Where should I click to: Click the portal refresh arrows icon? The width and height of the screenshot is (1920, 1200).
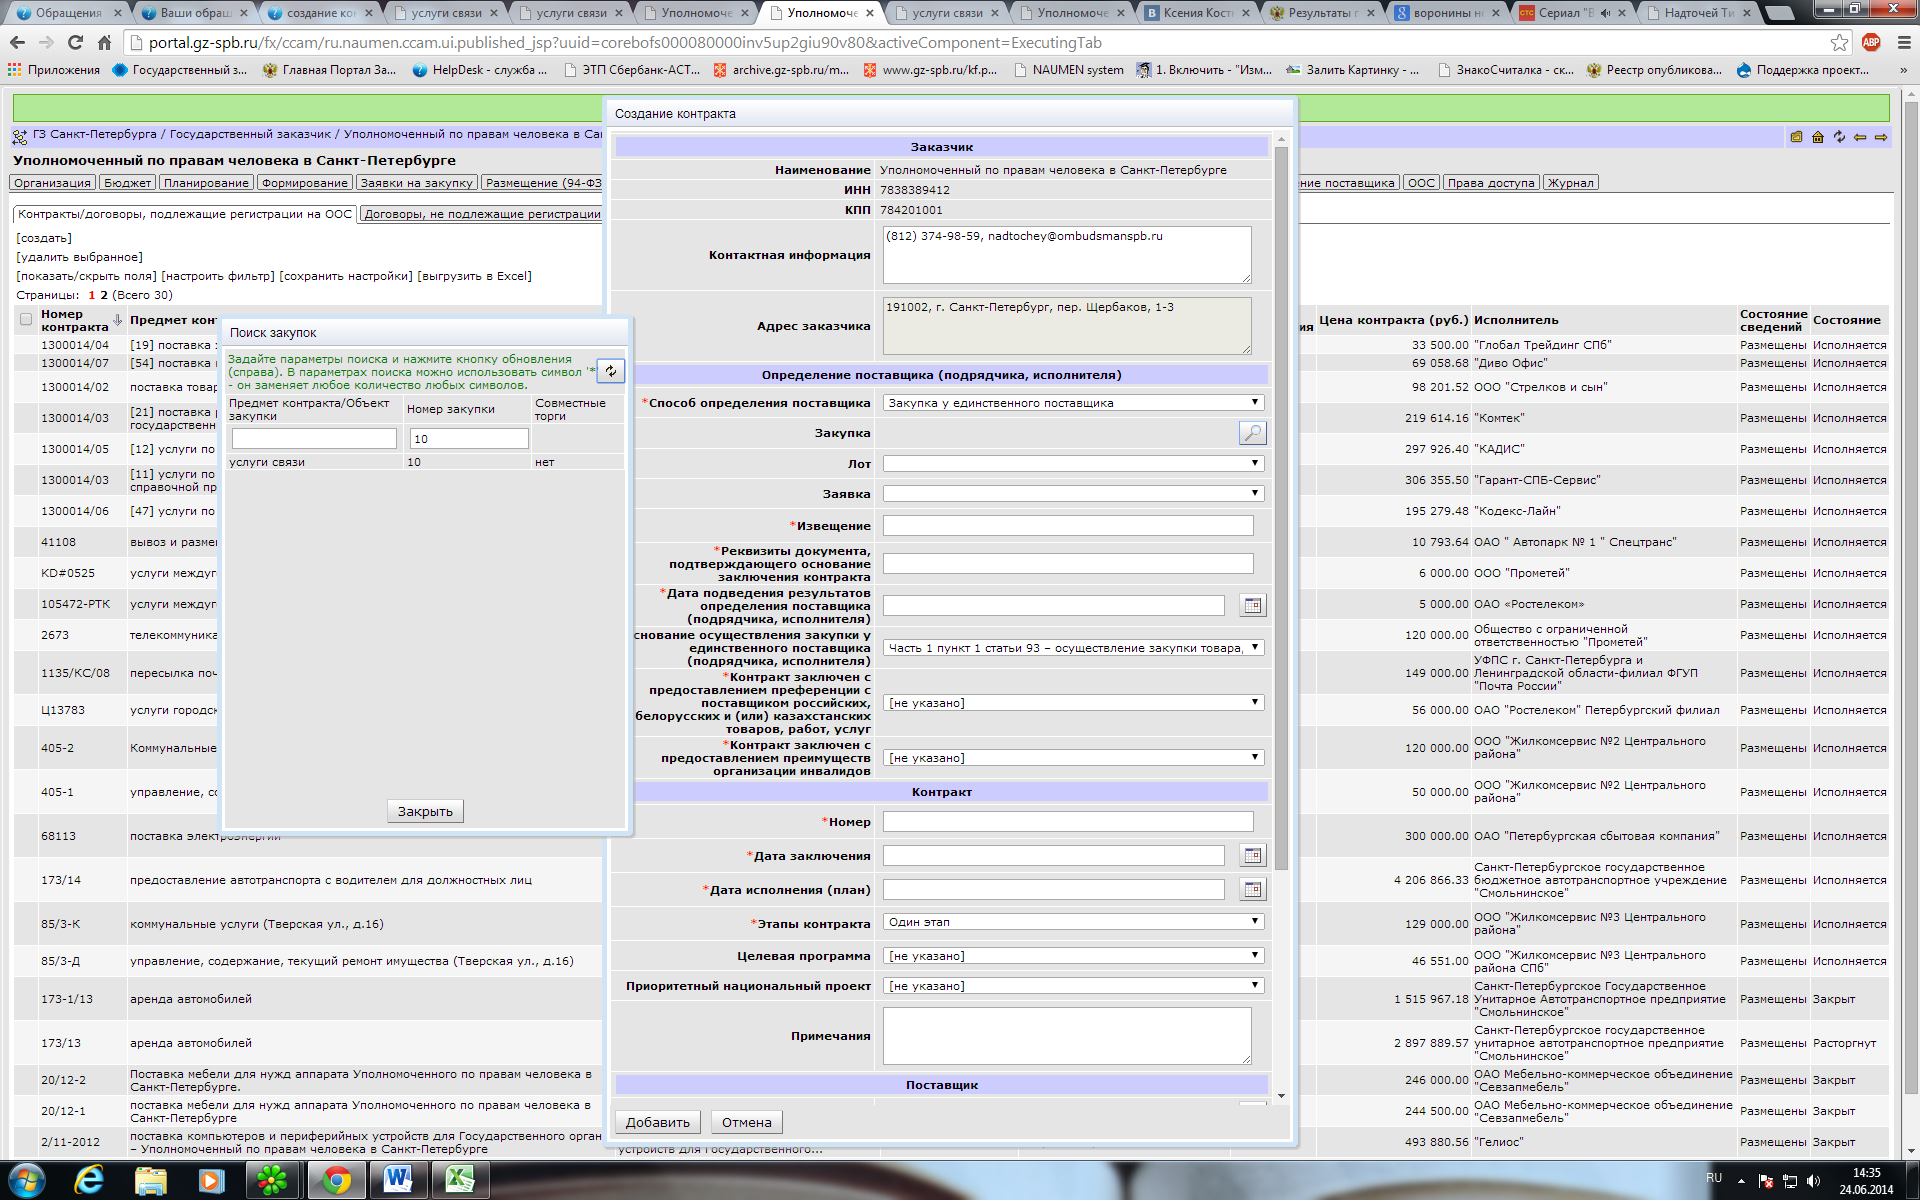(1839, 137)
